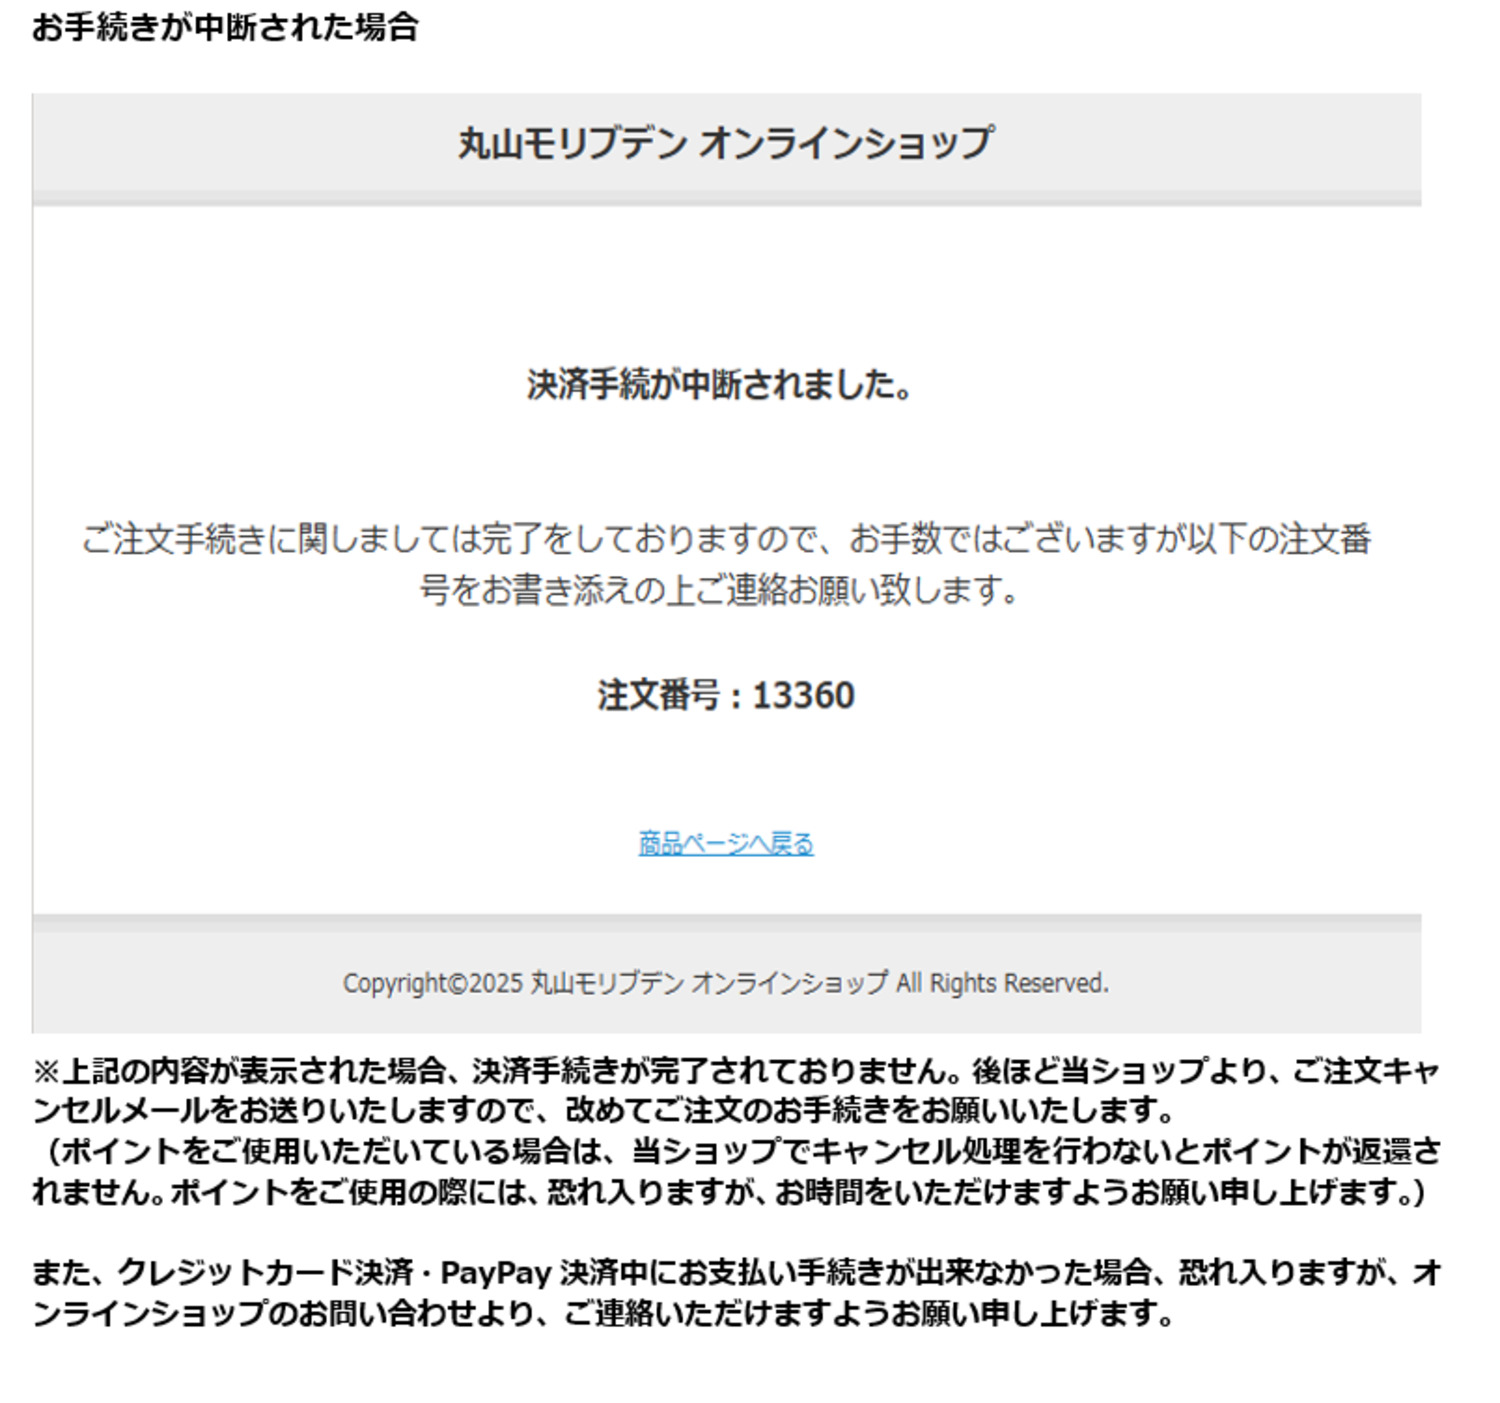This screenshot has width=1500, height=1403.
Task: Click the line starting （ポイントをご使用いただいている
Action: pos(738,1151)
